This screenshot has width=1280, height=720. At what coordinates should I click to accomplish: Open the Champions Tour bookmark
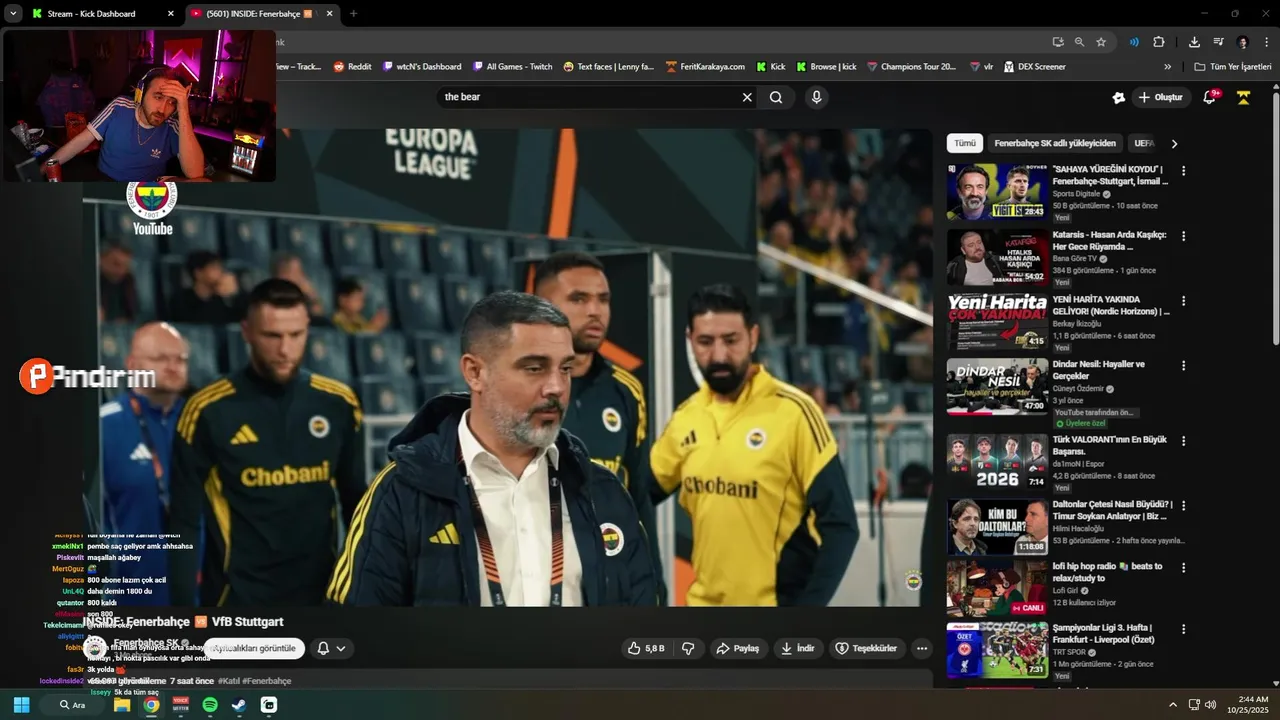click(911, 67)
